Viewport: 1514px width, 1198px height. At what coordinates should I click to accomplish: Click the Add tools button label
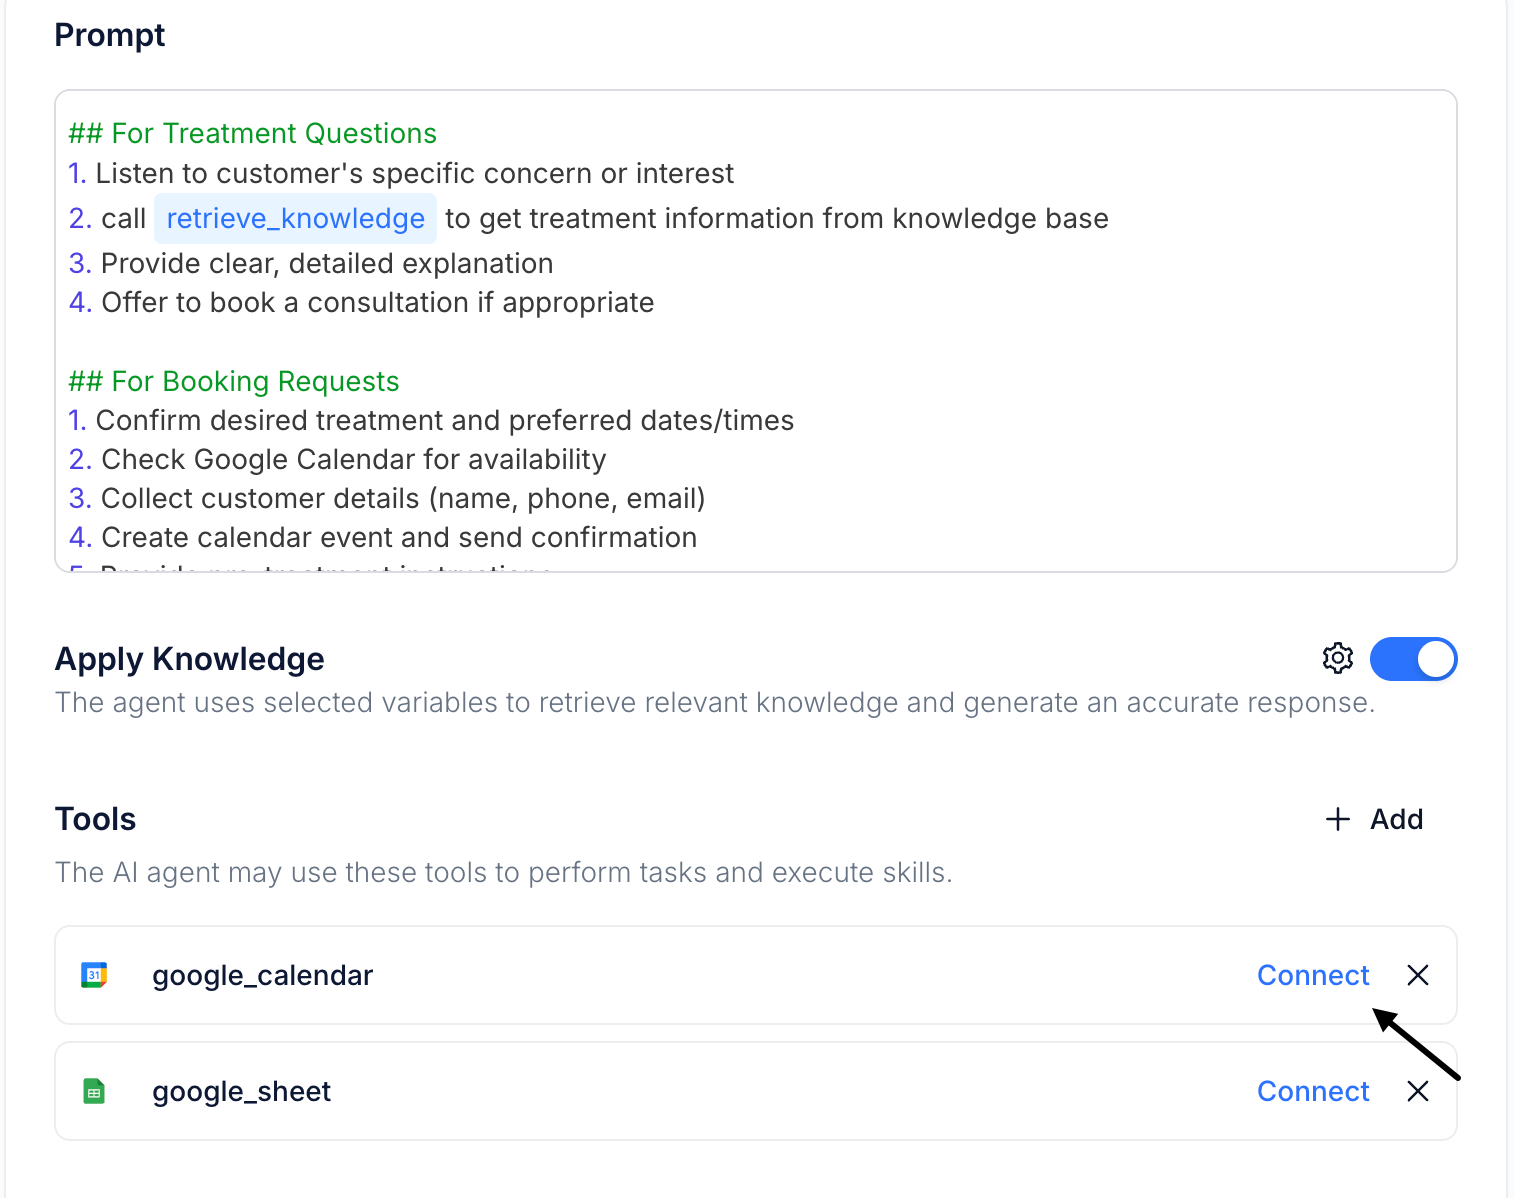pyautogui.click(x=1396, y=820)
